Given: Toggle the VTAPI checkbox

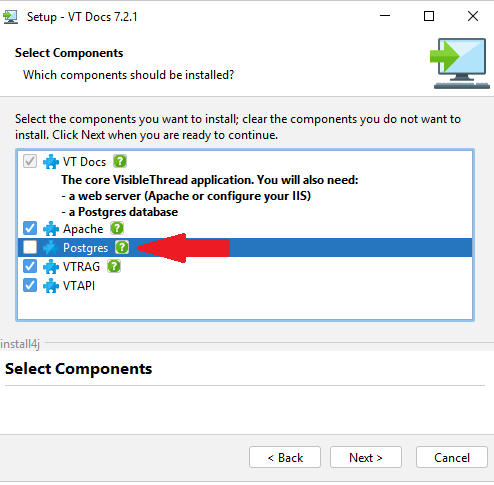Looking at the screenshot, I should 30,285.
